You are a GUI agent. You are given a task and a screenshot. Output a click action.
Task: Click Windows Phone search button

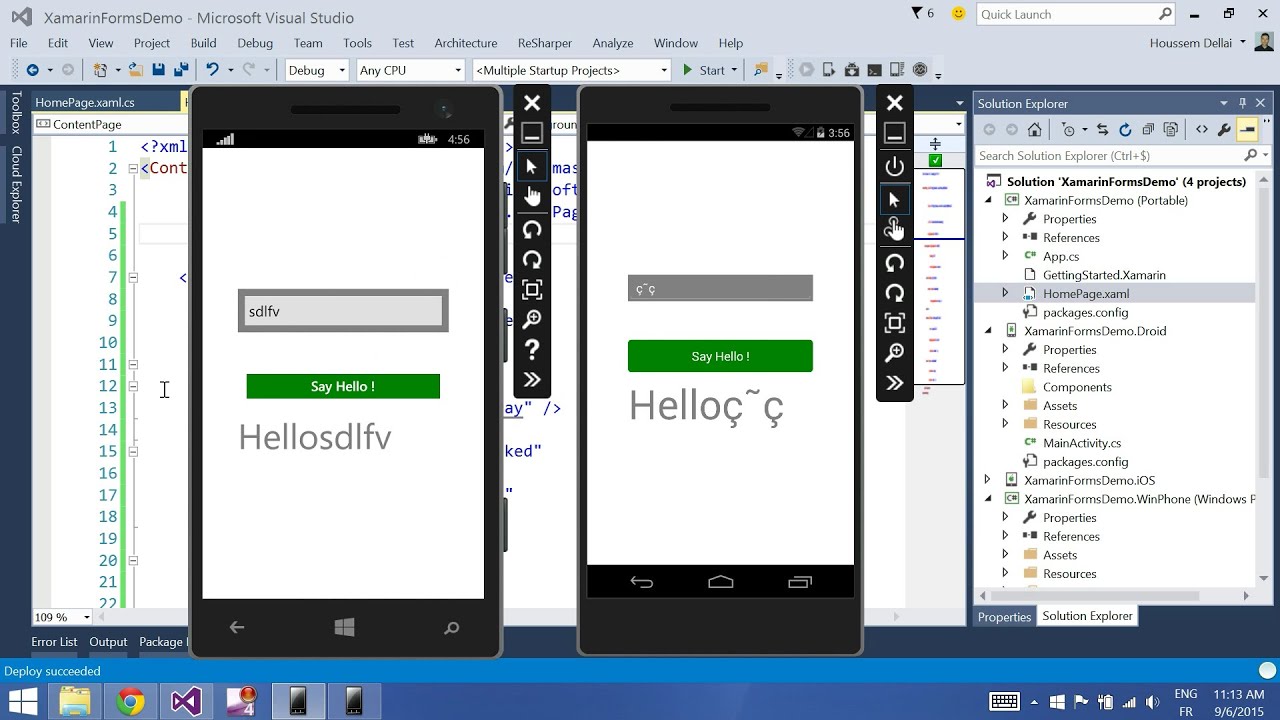pyautogui.click(x=452, y=628)
